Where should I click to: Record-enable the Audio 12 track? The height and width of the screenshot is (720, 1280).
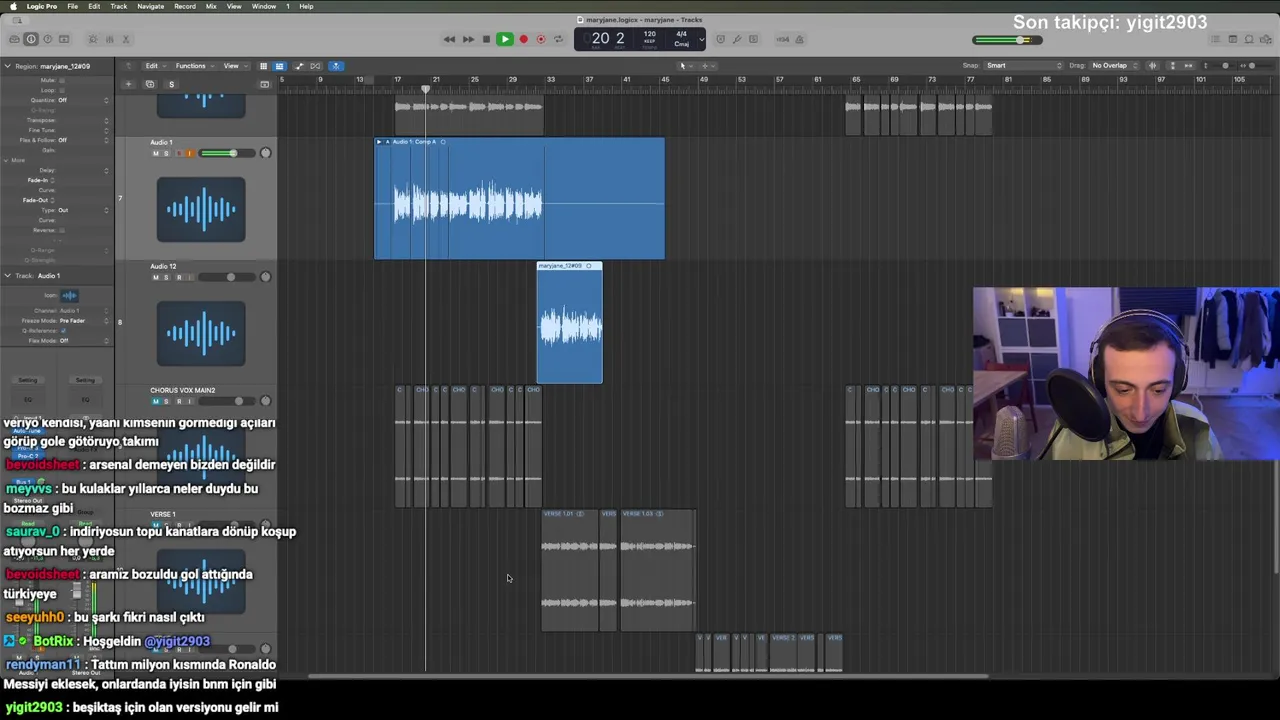pos(178,277)
